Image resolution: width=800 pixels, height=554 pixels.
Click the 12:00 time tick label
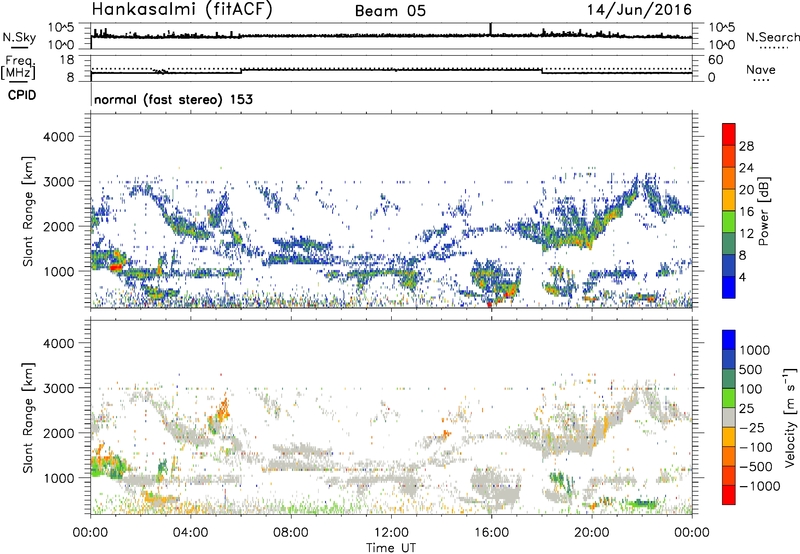391,533
